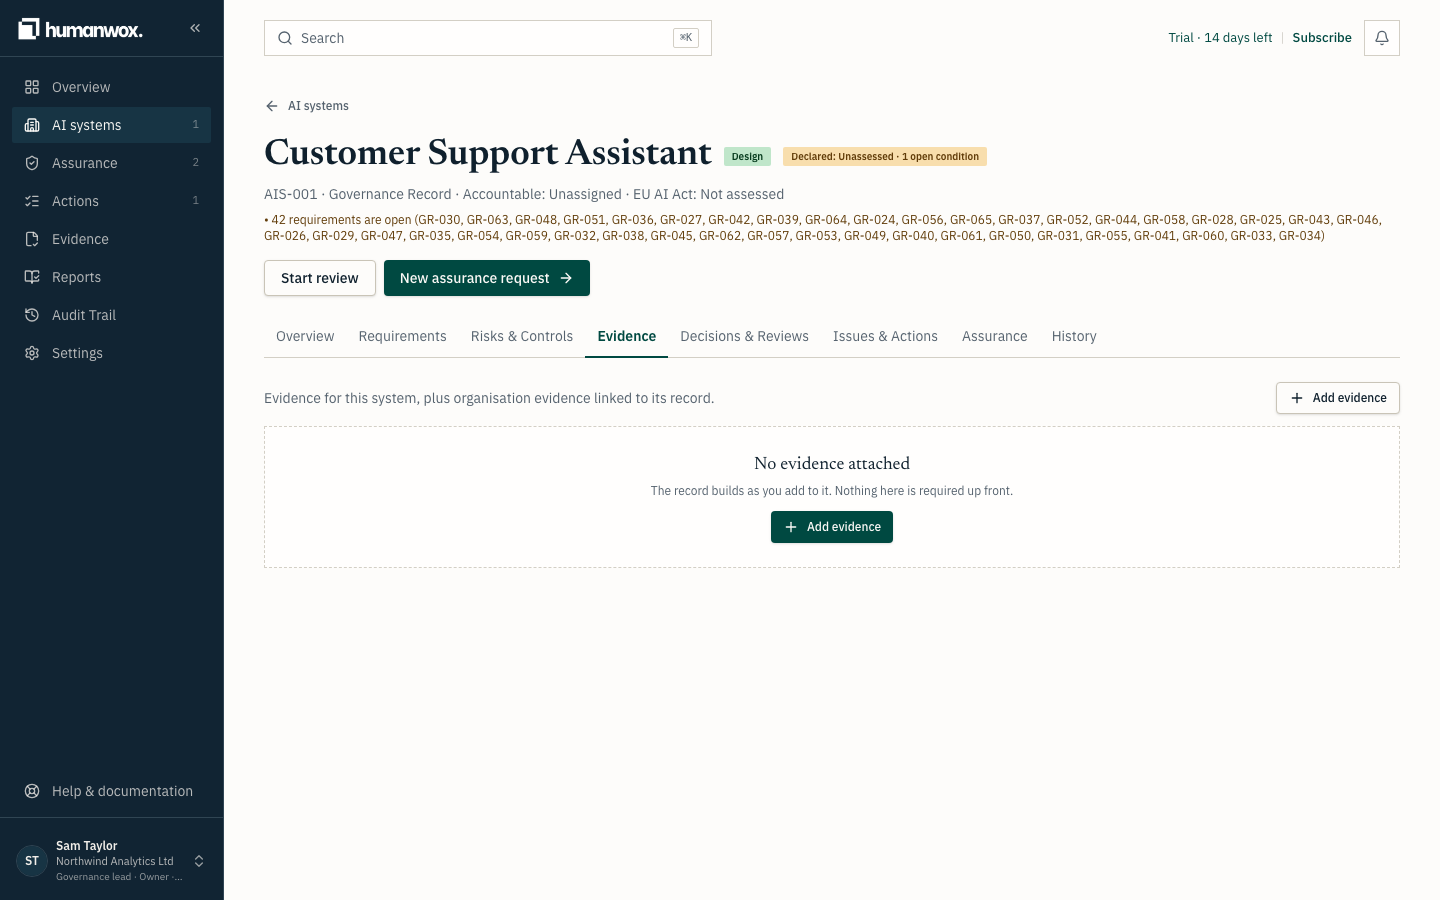The width and height of the screenshot is (1440, 900).
Task: Click the Trial 14 days left text
Action: coord(1220,38)
